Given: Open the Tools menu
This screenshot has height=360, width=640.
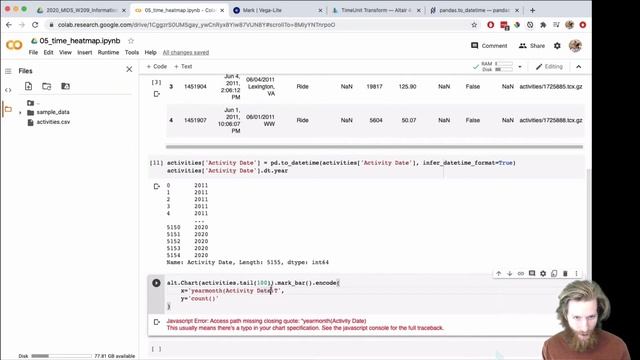Looking at the screenshot, I should 131,52.
